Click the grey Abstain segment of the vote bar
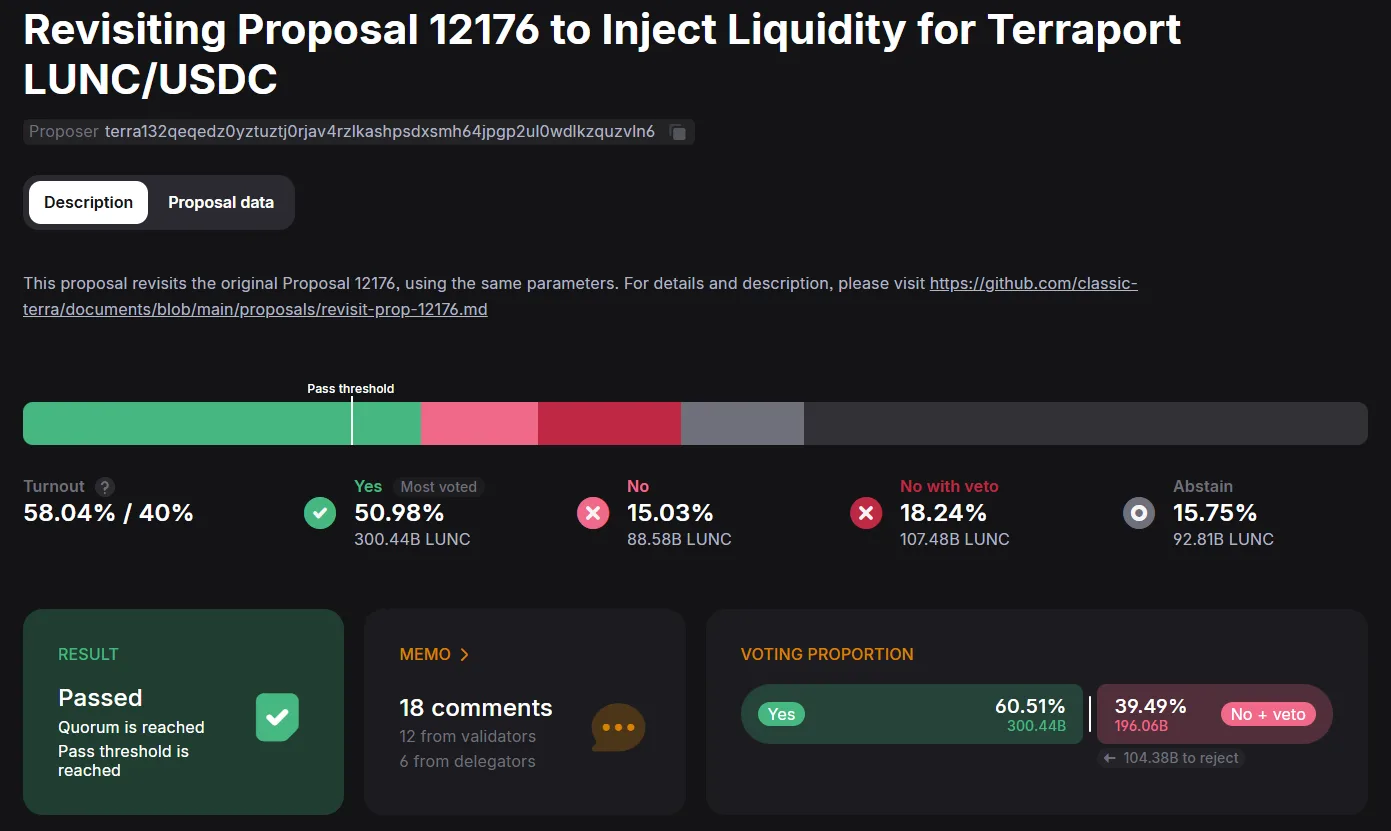Image resolution: width=1391 pixels, height=831 pixels. [x=742, y=423]
